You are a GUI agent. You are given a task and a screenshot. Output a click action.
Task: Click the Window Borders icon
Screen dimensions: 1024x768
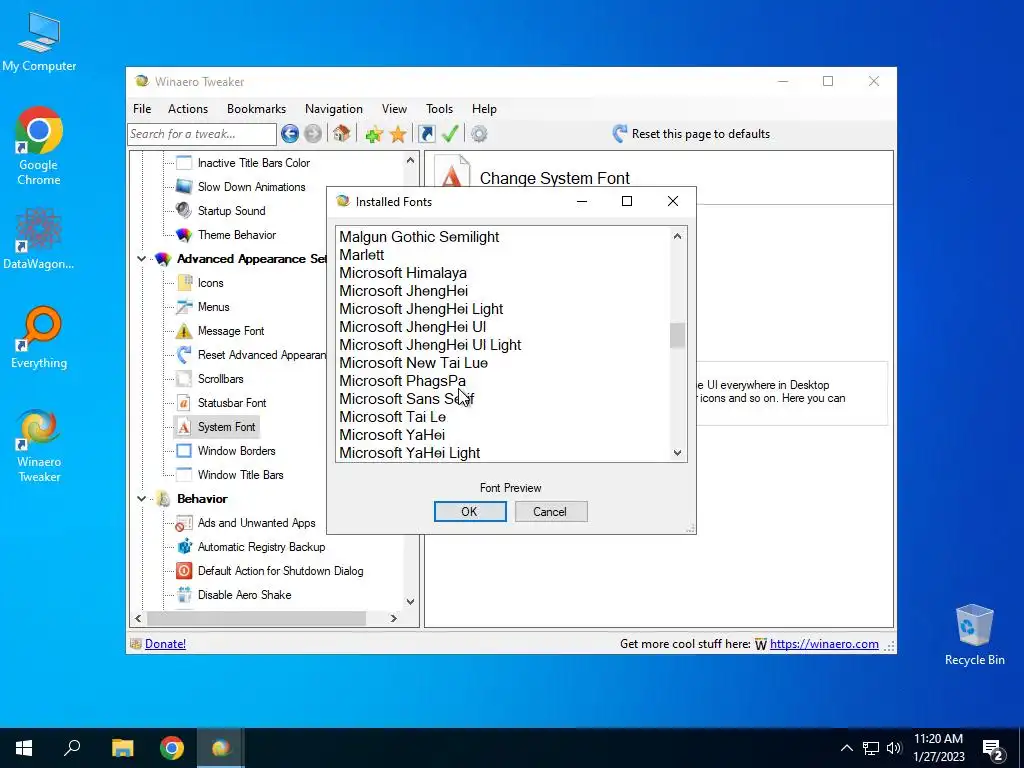[x=184, y=451]
